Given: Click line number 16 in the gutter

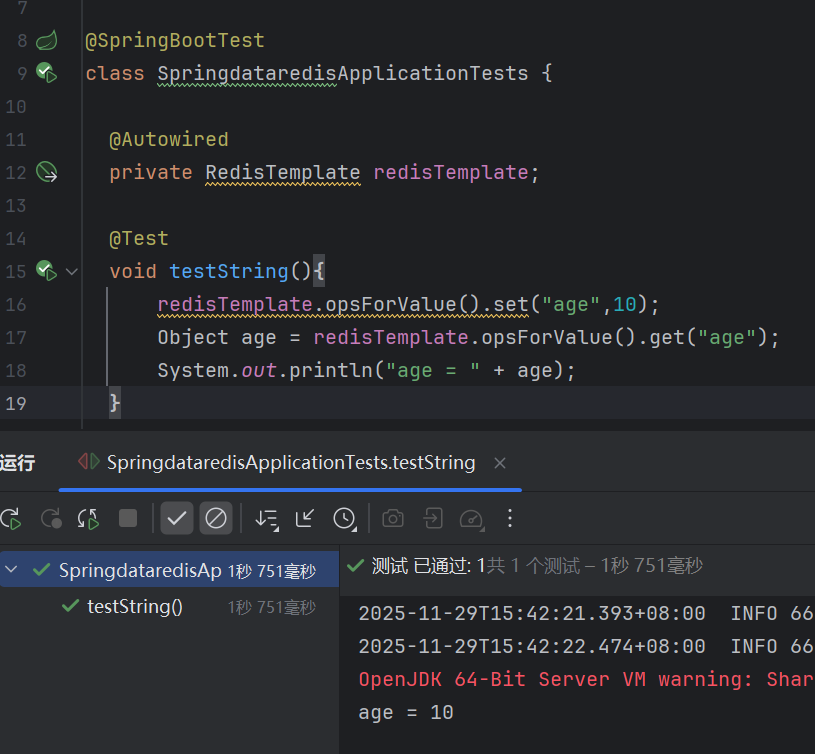Looking at the screenshot, I should click(16, 305).
